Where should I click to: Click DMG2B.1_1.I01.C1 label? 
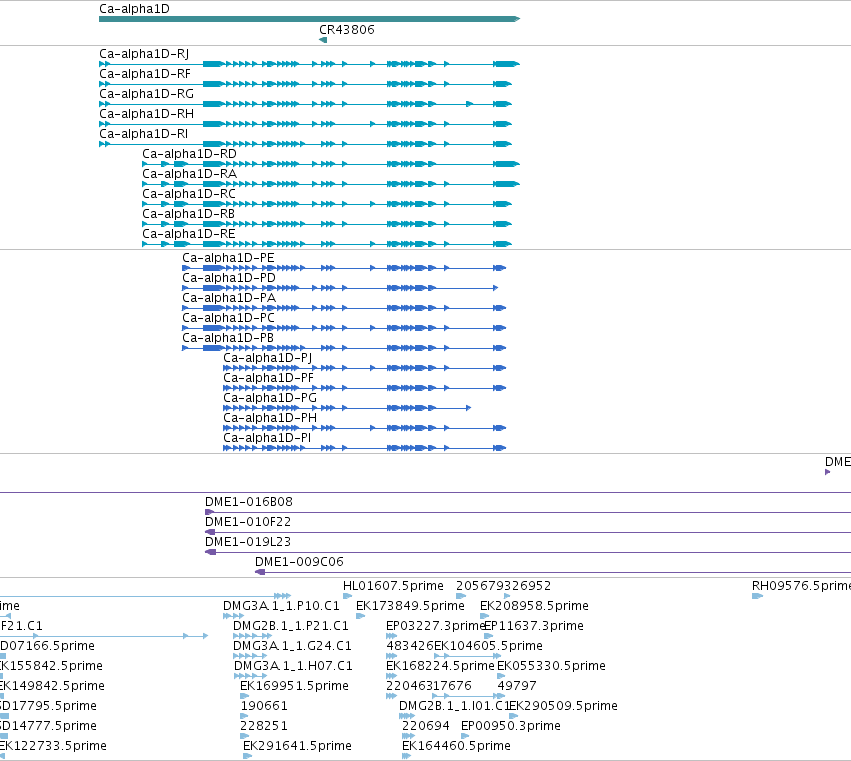[x=454, y=707]
